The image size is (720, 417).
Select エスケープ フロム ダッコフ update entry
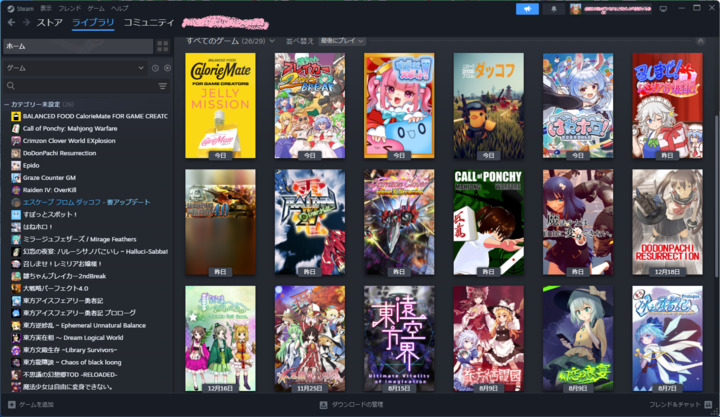[x=81, y=203]
